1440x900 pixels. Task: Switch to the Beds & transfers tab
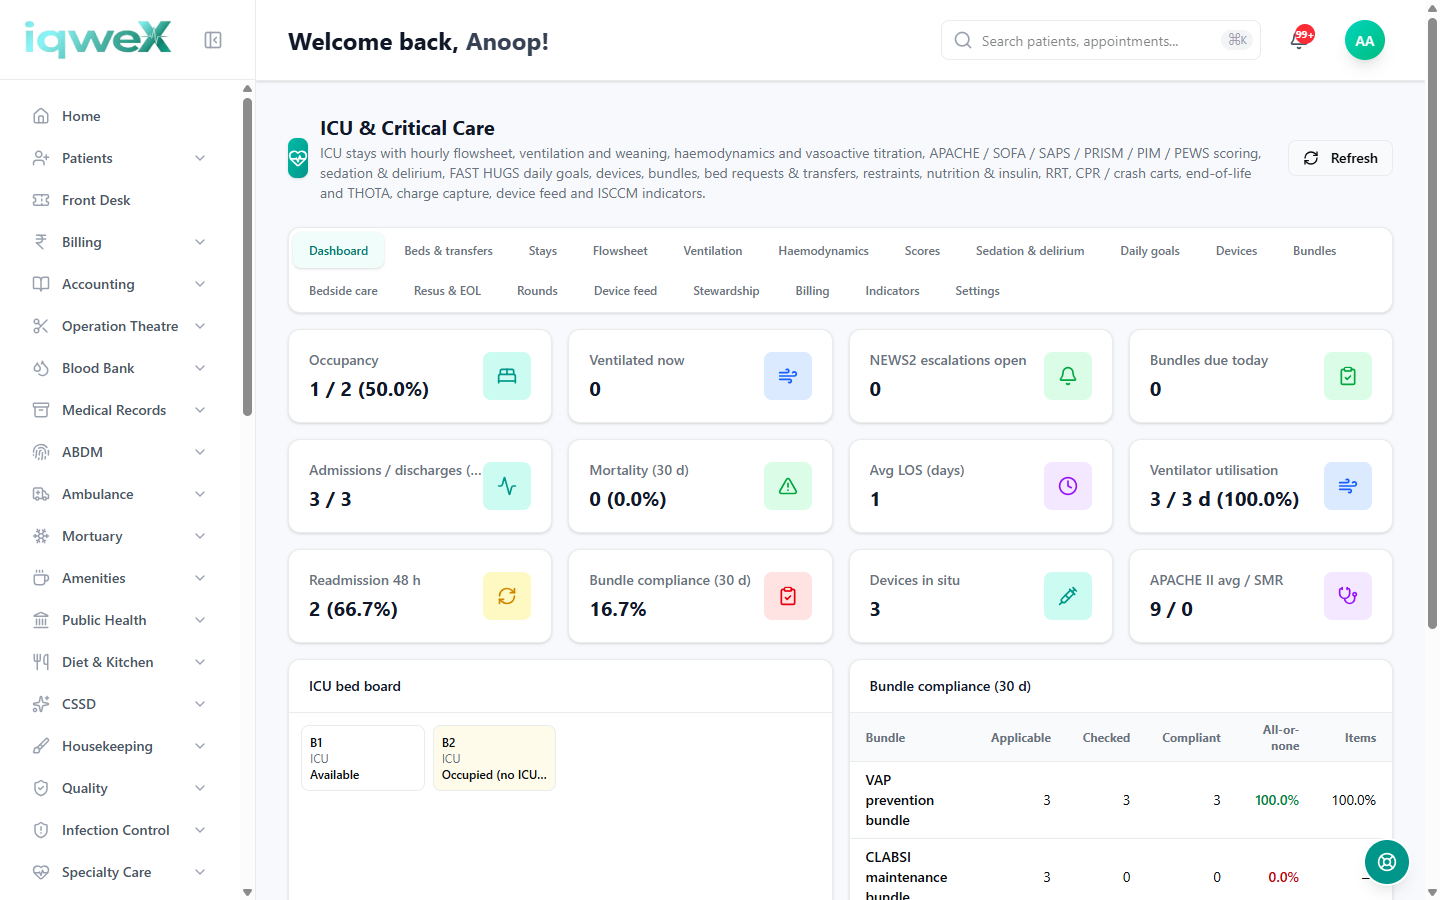click(448, 251)
